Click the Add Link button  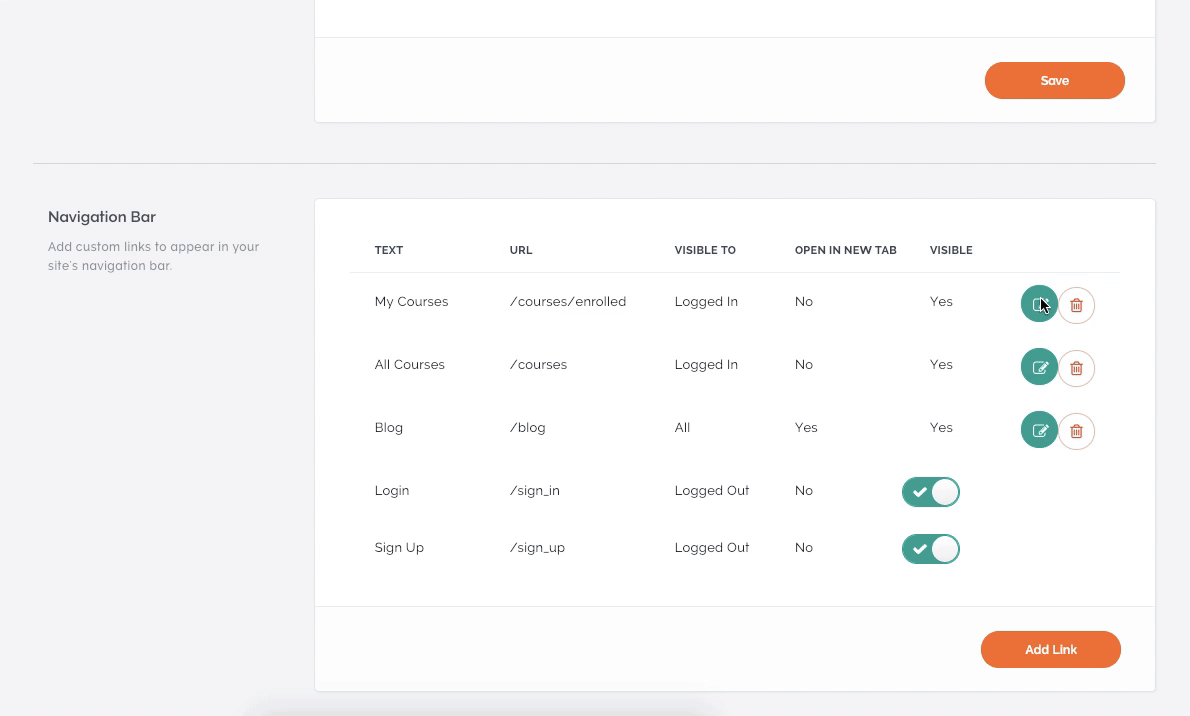pyautogui.click(x=1050, y=649)
